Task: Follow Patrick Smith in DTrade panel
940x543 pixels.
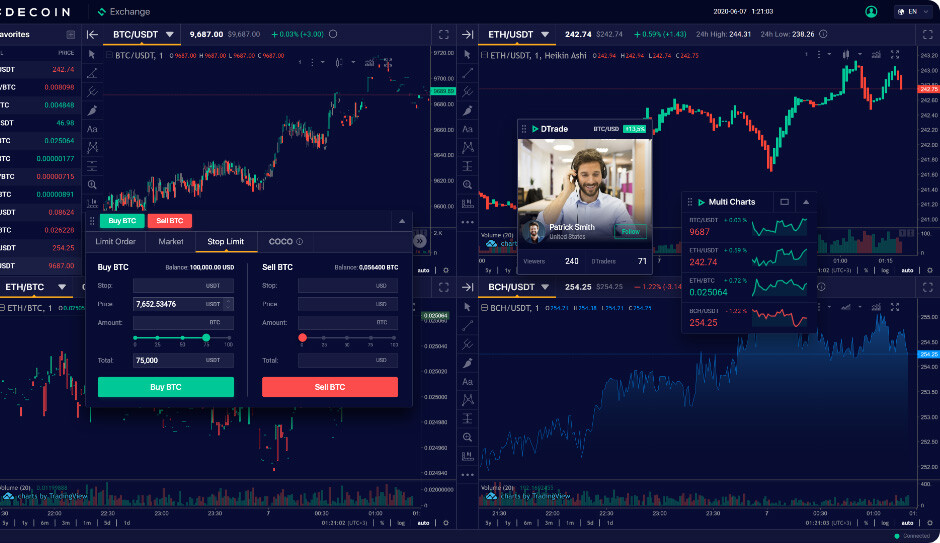Action: coord(630,231)
